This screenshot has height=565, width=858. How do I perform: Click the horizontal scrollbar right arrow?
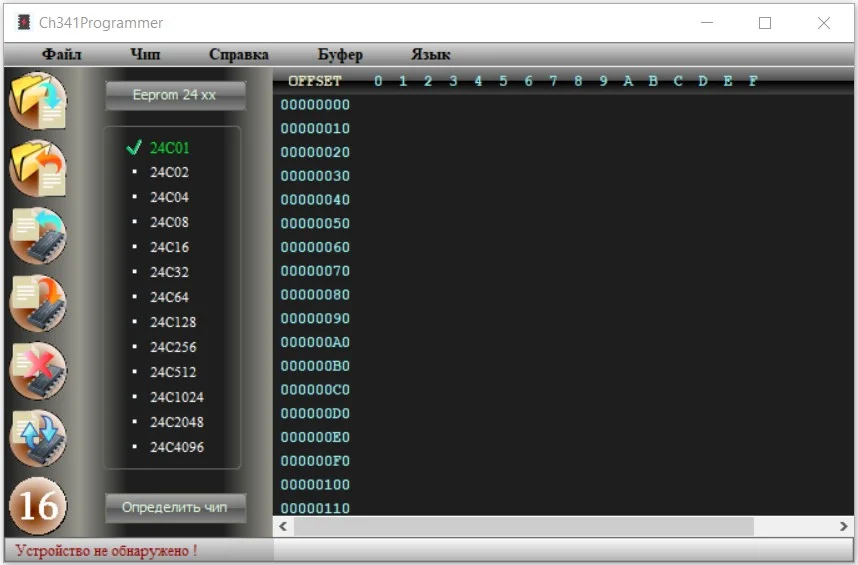pos(843,526)
